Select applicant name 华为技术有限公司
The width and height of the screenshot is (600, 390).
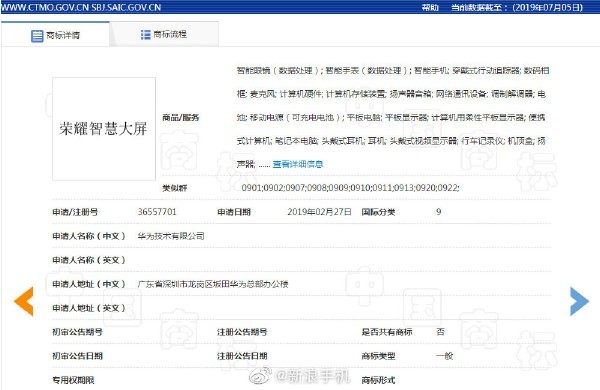[171, 236]
